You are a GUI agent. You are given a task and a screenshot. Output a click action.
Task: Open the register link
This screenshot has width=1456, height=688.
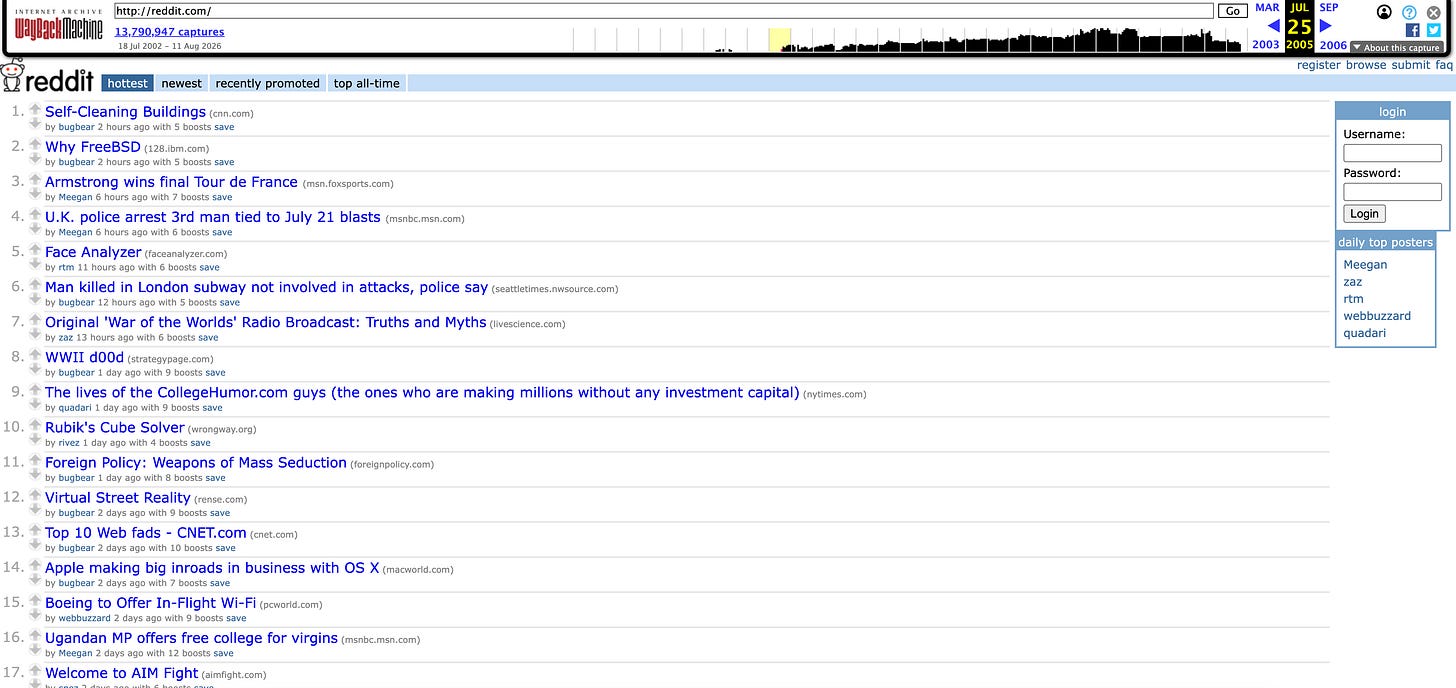(1319, 65)
